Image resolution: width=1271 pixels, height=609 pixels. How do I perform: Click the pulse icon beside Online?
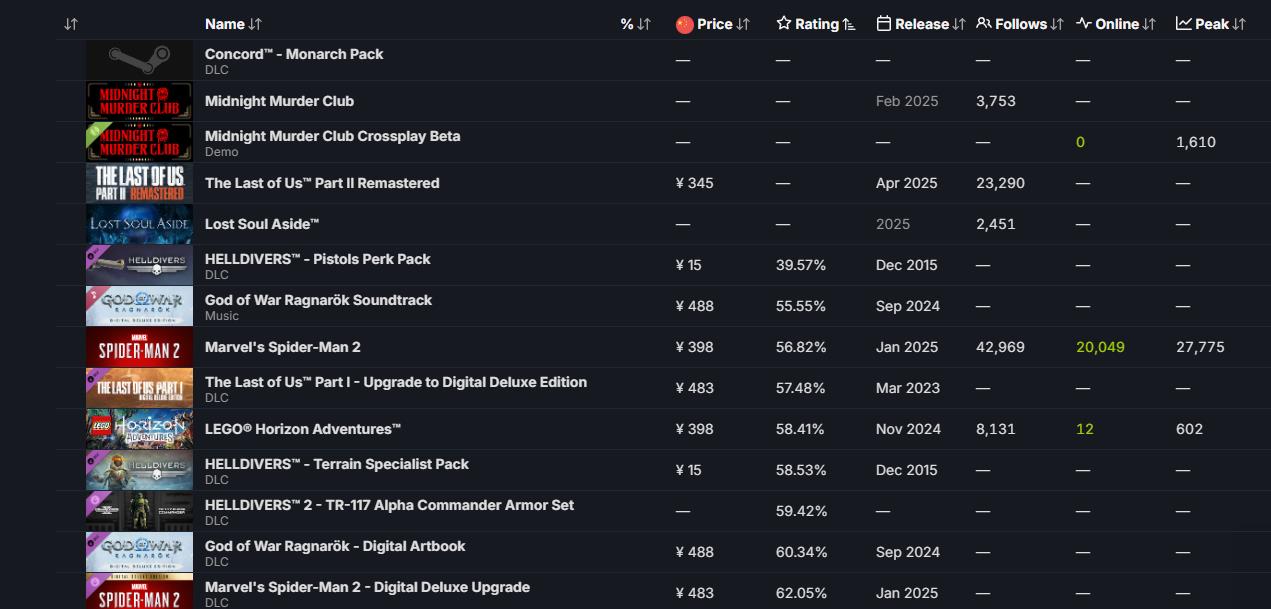[x=1084, y=24]
